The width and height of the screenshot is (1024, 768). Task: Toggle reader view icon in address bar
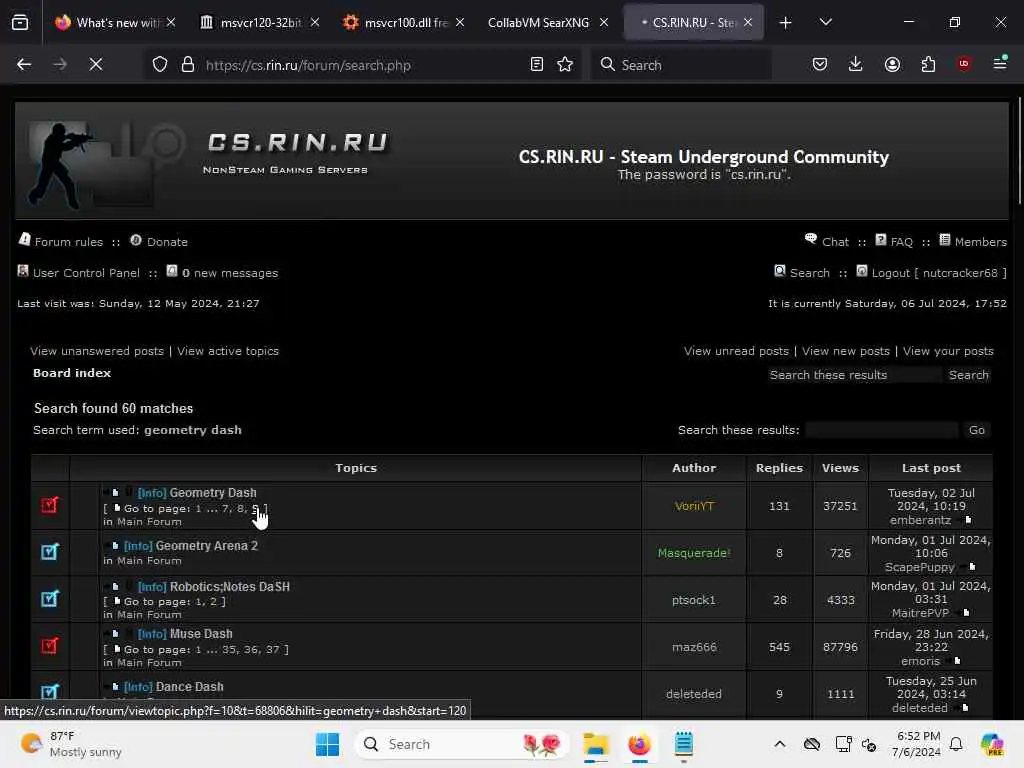[x=537, y=65]
